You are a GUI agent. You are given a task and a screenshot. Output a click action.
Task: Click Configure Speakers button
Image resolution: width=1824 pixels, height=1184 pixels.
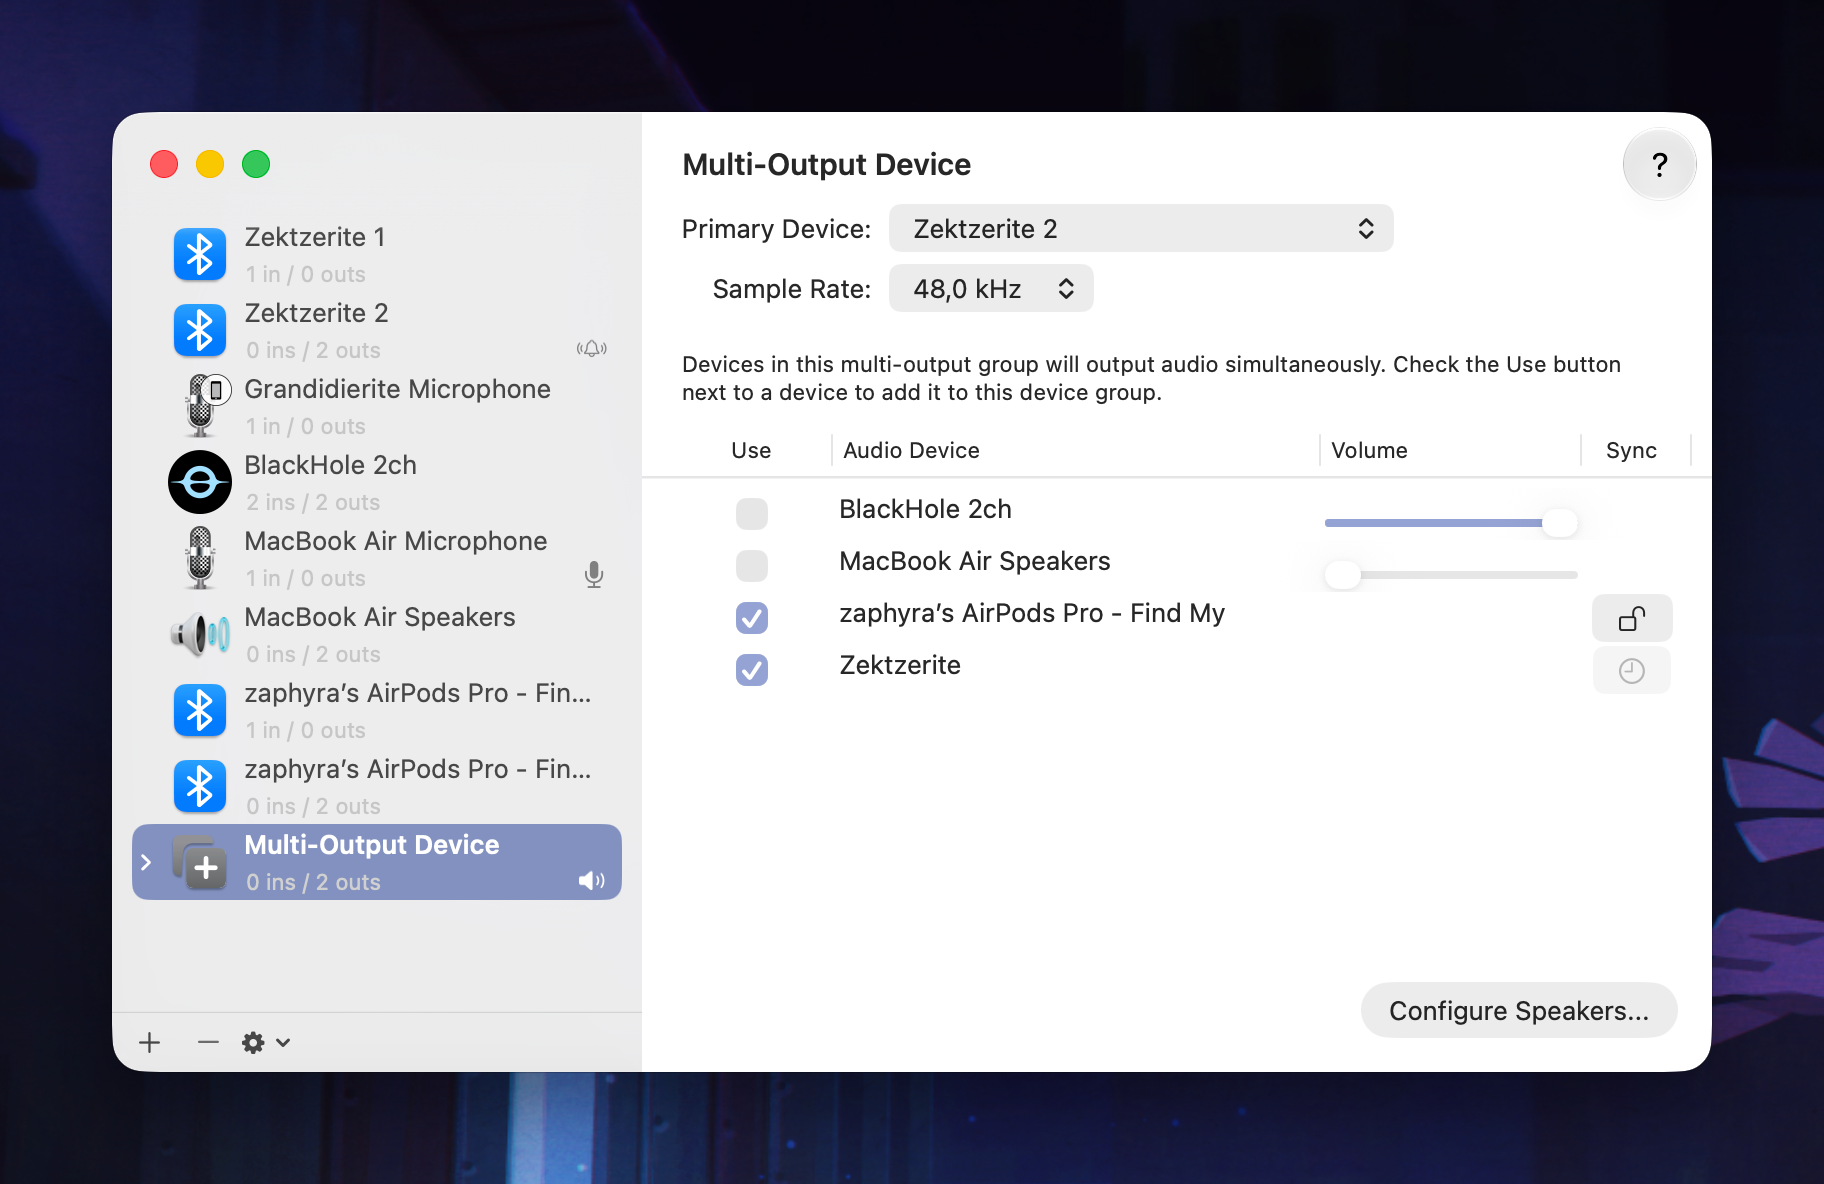click(x=1519, y=1011)
